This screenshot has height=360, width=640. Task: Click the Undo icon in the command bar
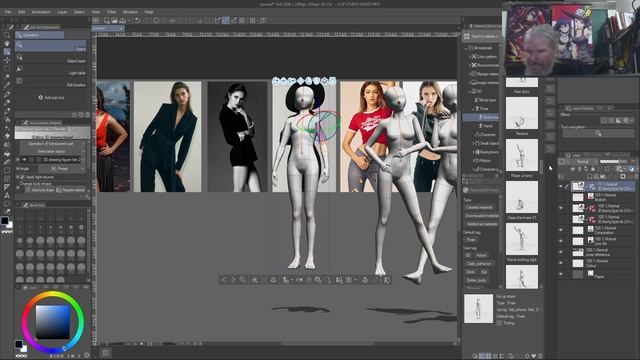138,20
